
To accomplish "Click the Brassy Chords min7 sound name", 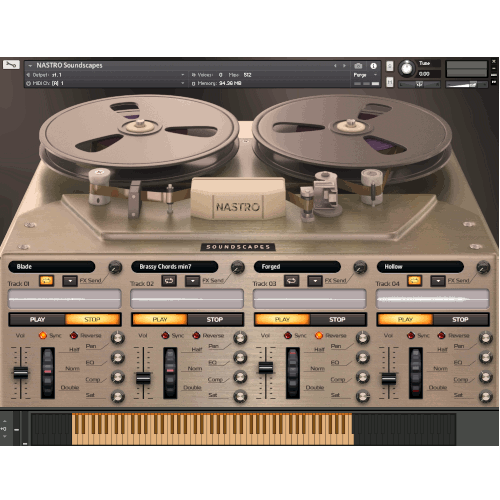I will [x=174, y=267].
